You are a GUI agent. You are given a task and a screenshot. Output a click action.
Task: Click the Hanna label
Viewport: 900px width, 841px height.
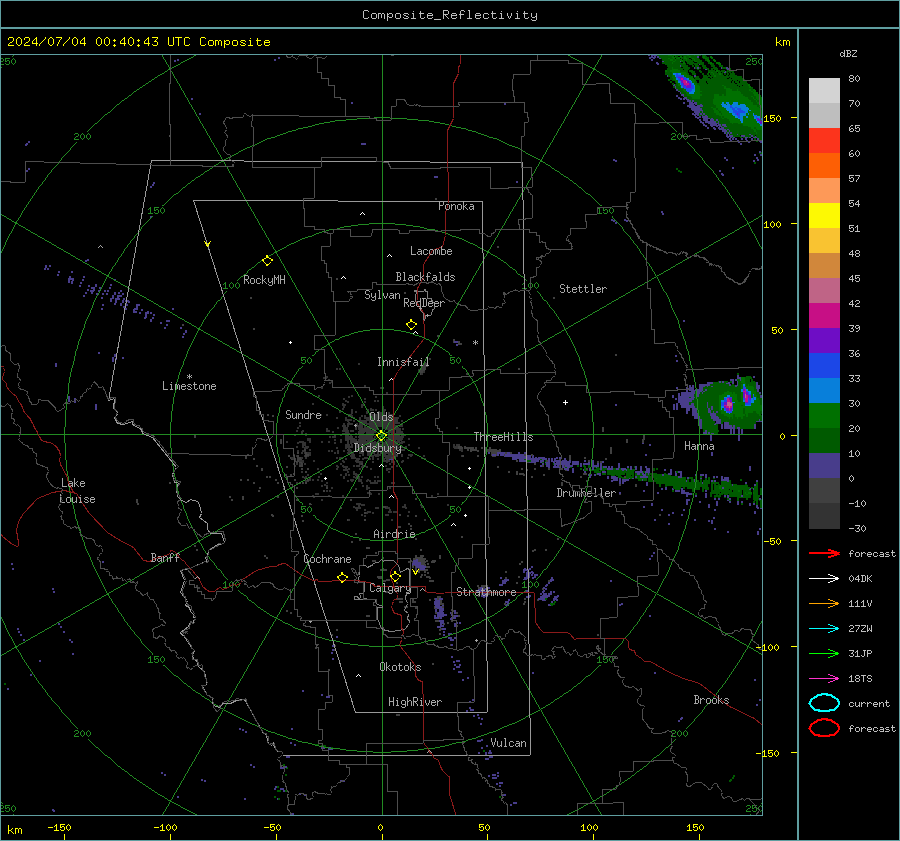pos(699,446)
